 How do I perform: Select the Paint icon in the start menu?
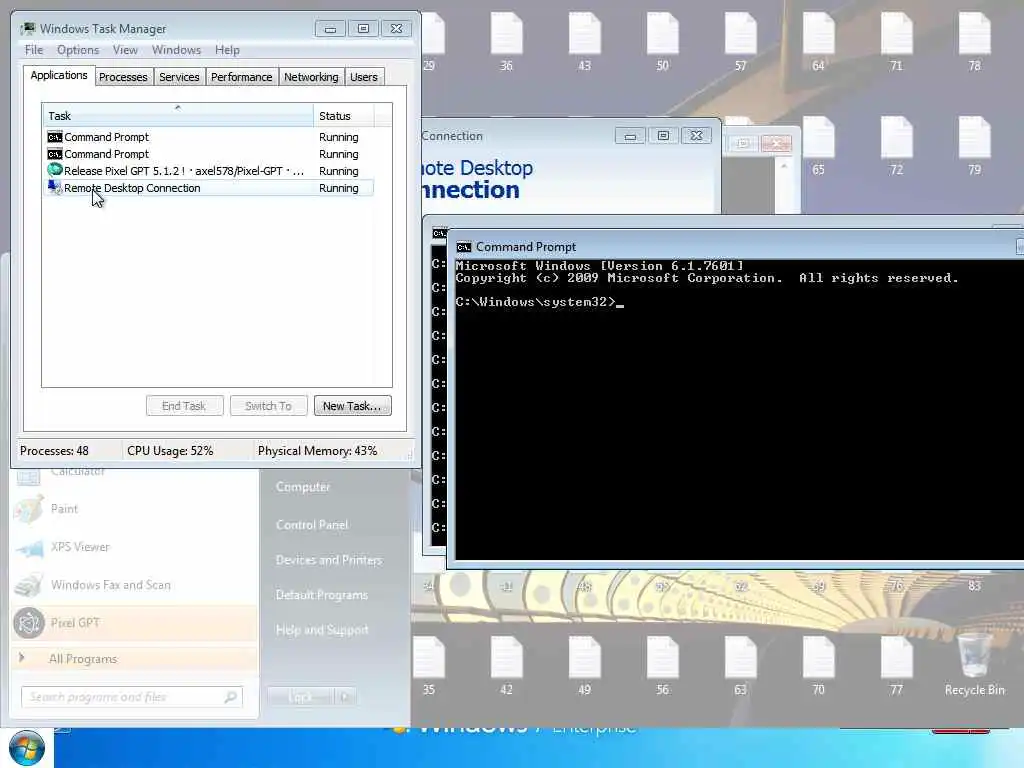pyautogui.click(x=29, y=509)
